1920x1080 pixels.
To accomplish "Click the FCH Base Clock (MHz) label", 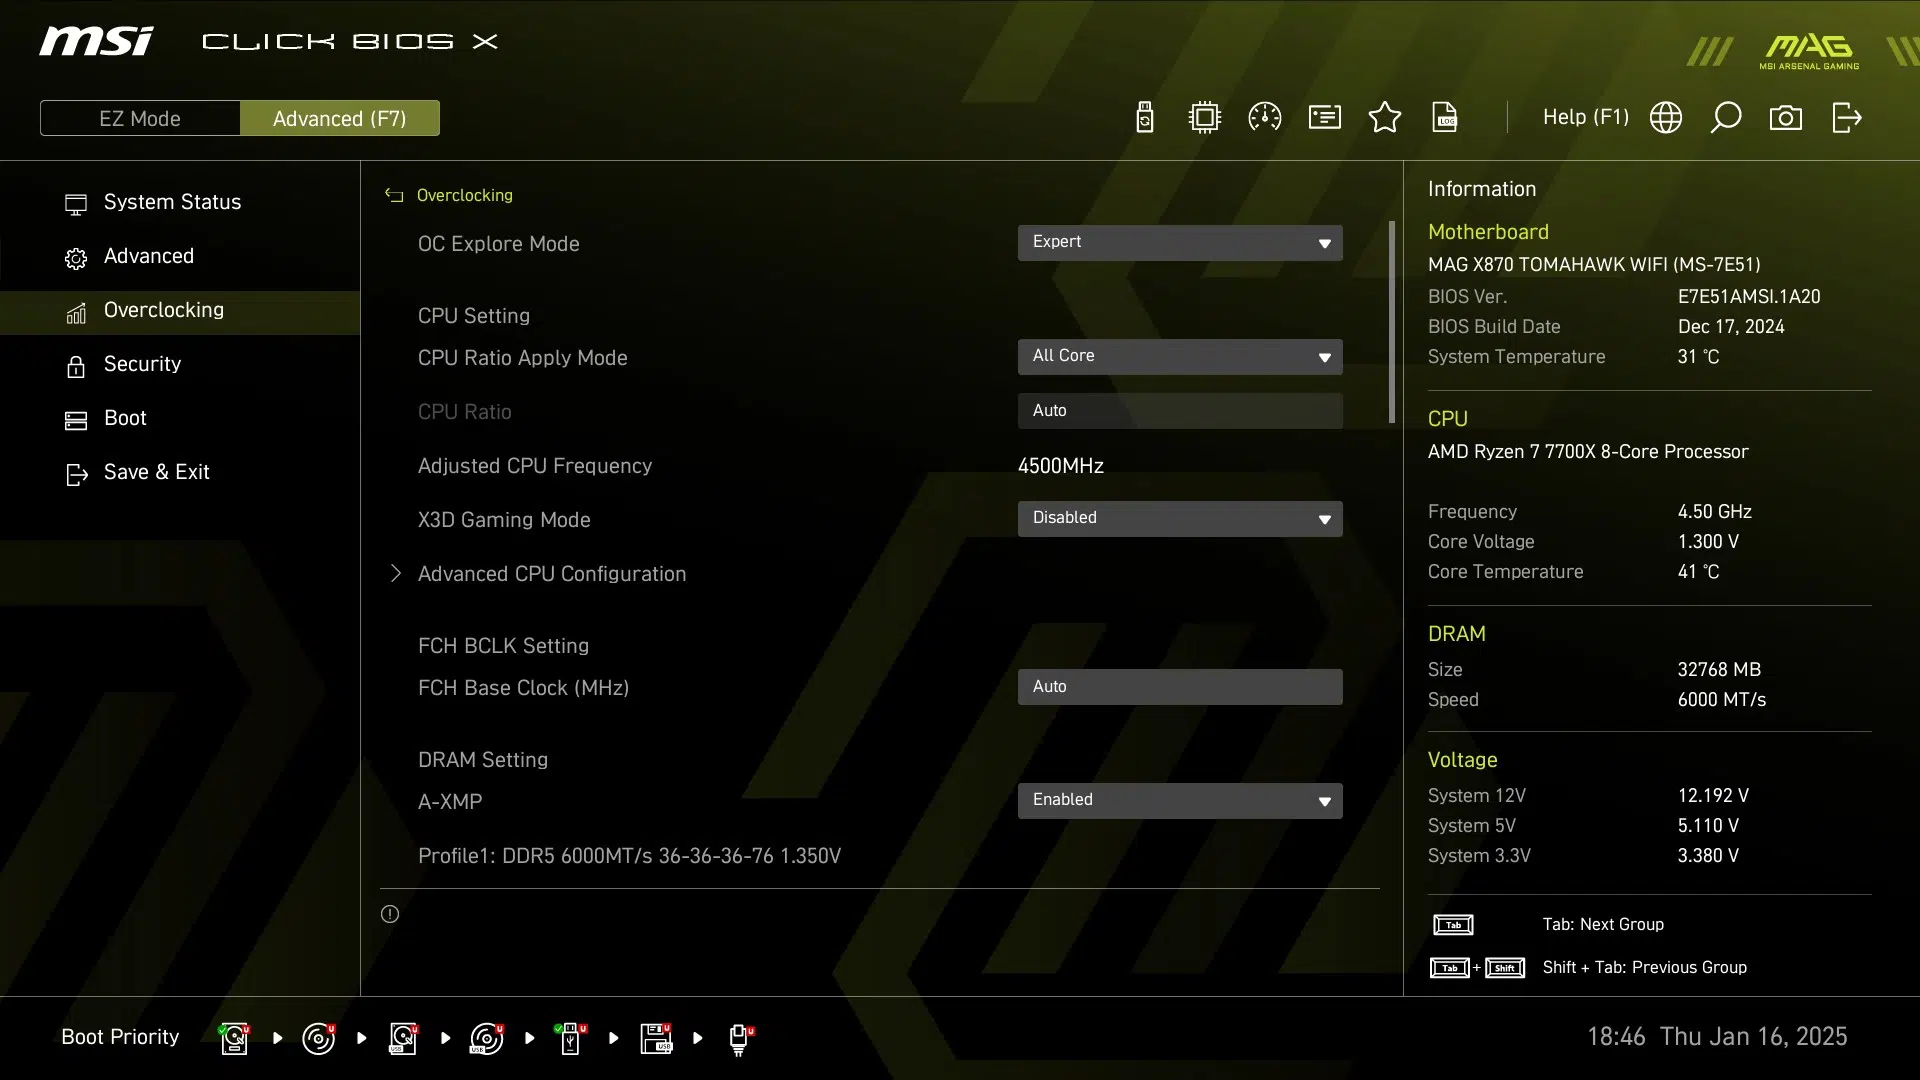I will [523, 688].
